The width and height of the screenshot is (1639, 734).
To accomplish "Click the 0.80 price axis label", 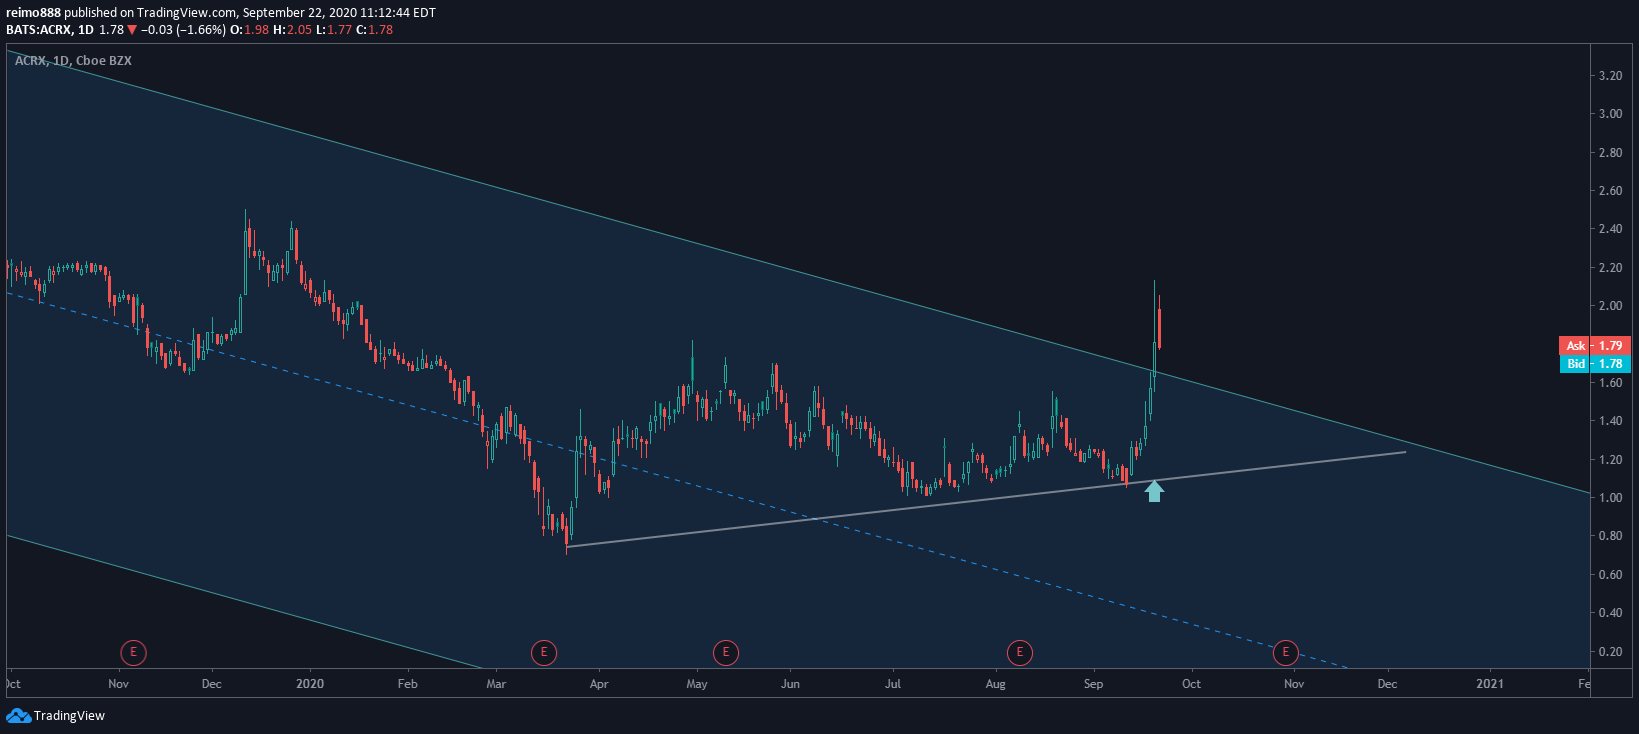I will pyautogui.click(x=1610, y=536).
